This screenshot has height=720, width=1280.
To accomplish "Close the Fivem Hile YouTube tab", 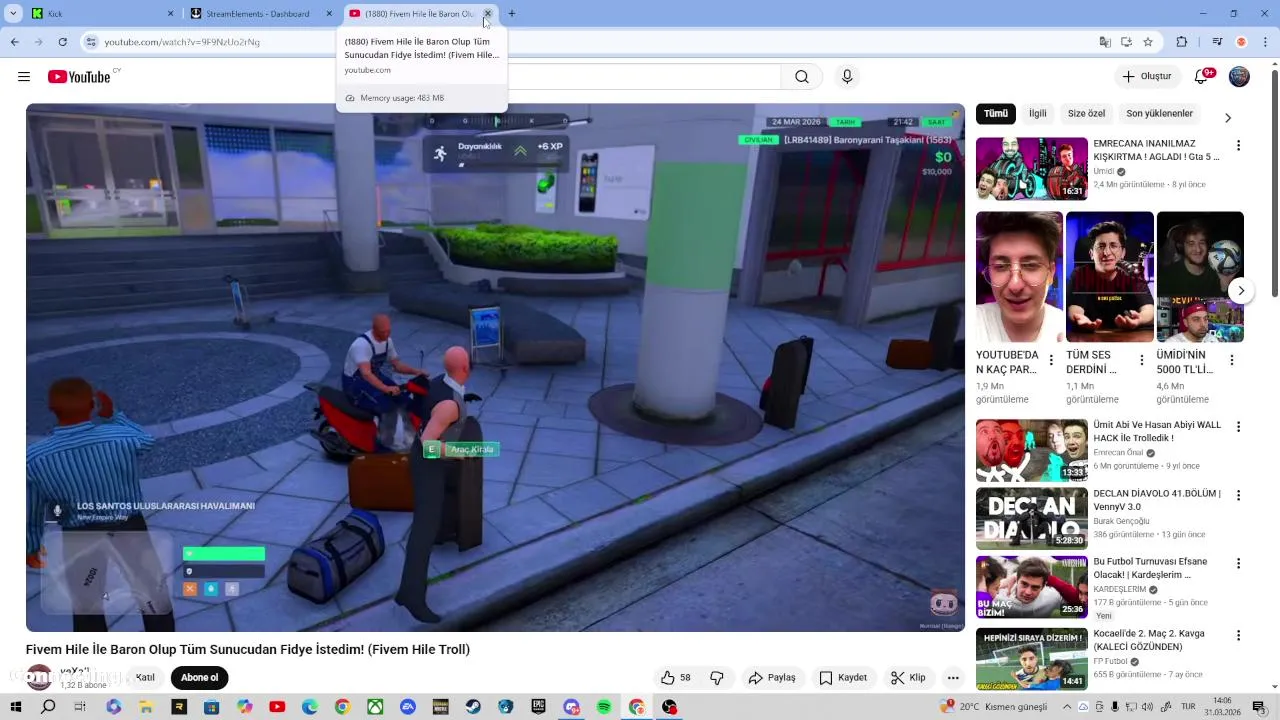I will pos(487,14).
